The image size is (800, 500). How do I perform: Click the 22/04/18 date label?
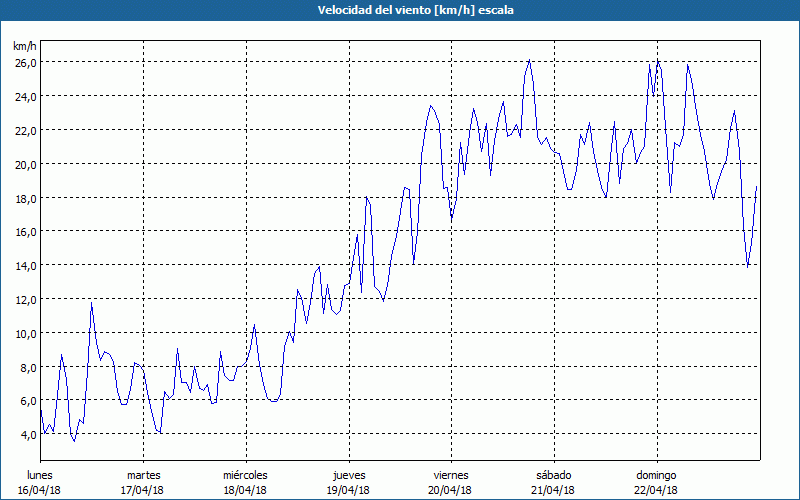[655, 490]
